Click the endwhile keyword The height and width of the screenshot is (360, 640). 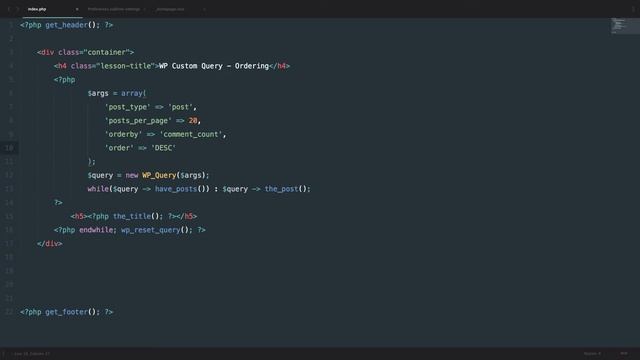point(96,230)
